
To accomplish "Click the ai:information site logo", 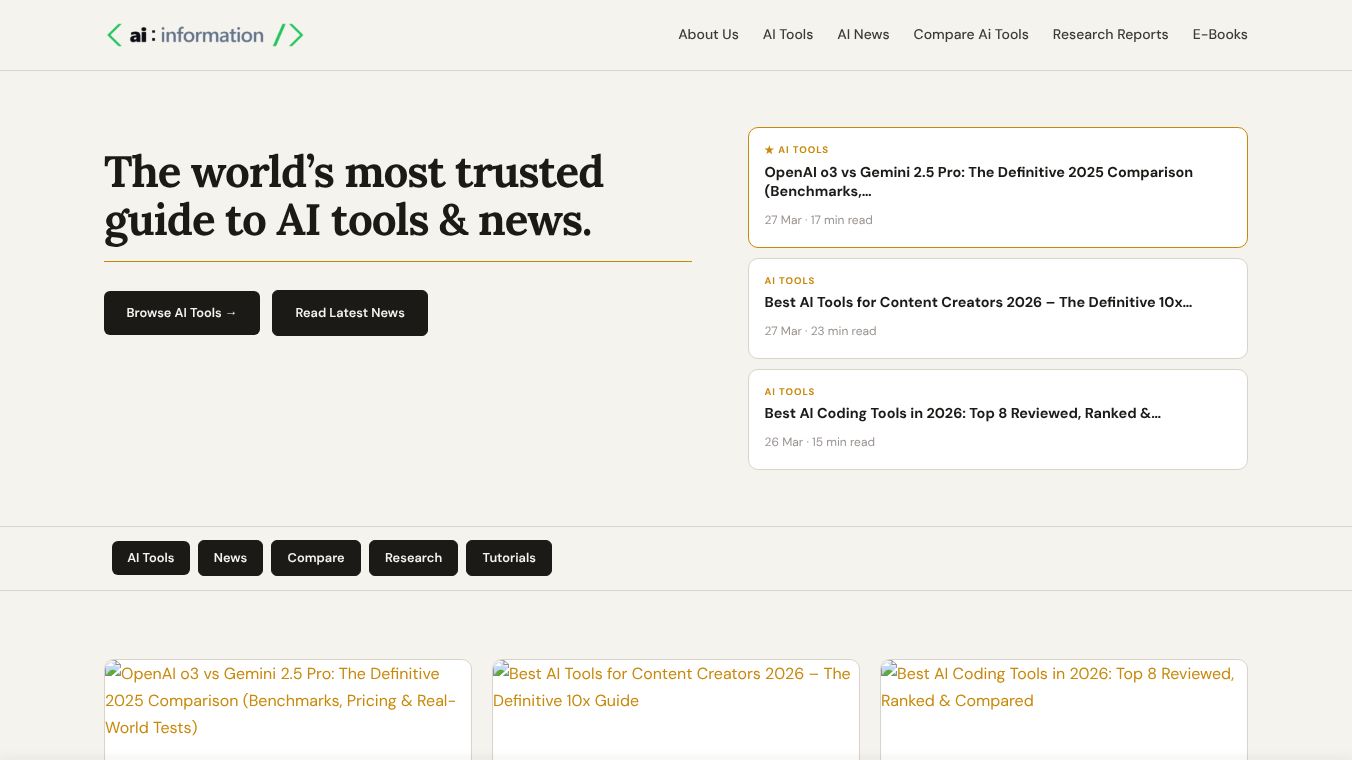I will [x=205, y=35].
